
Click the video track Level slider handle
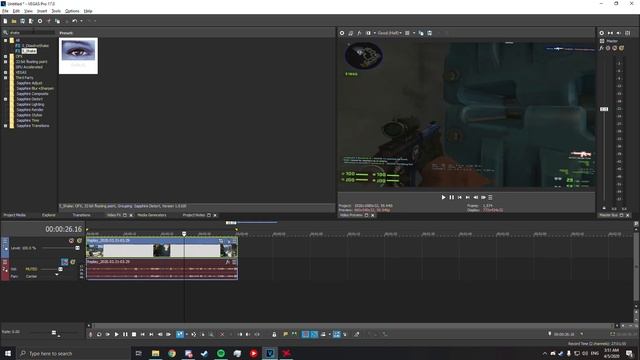tap(78, 248)
